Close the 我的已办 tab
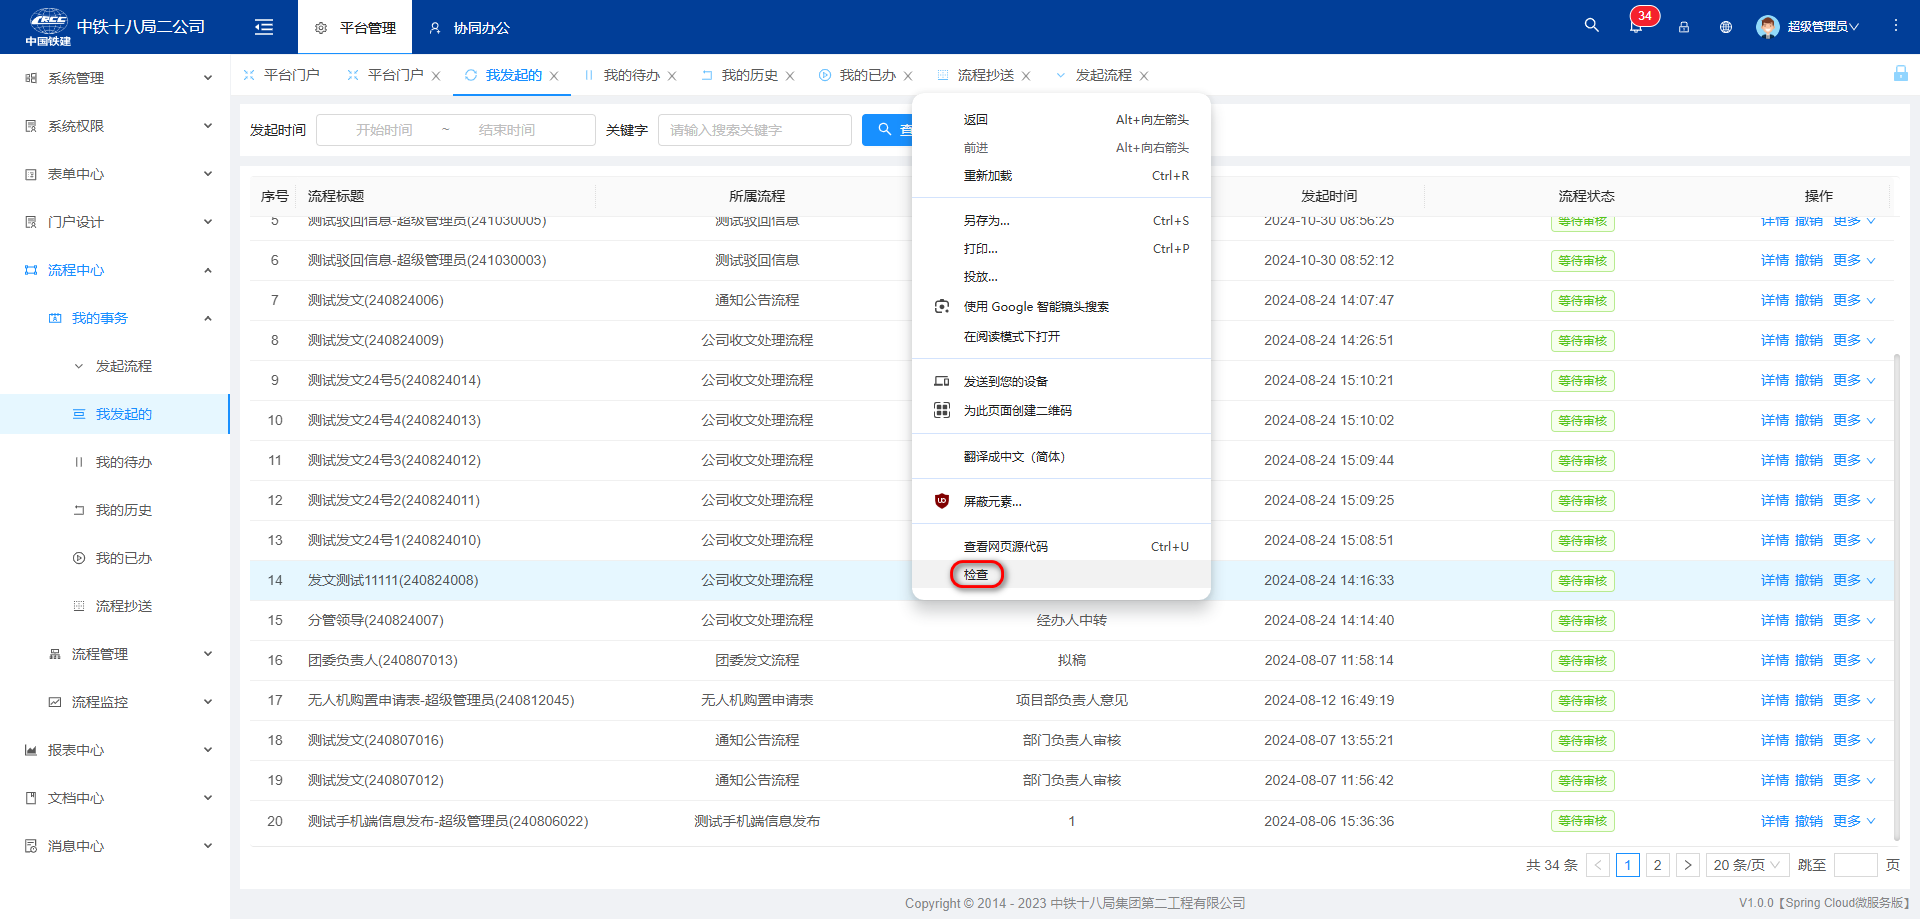This screenshot has height=919, width=1920. coord(908,76)
